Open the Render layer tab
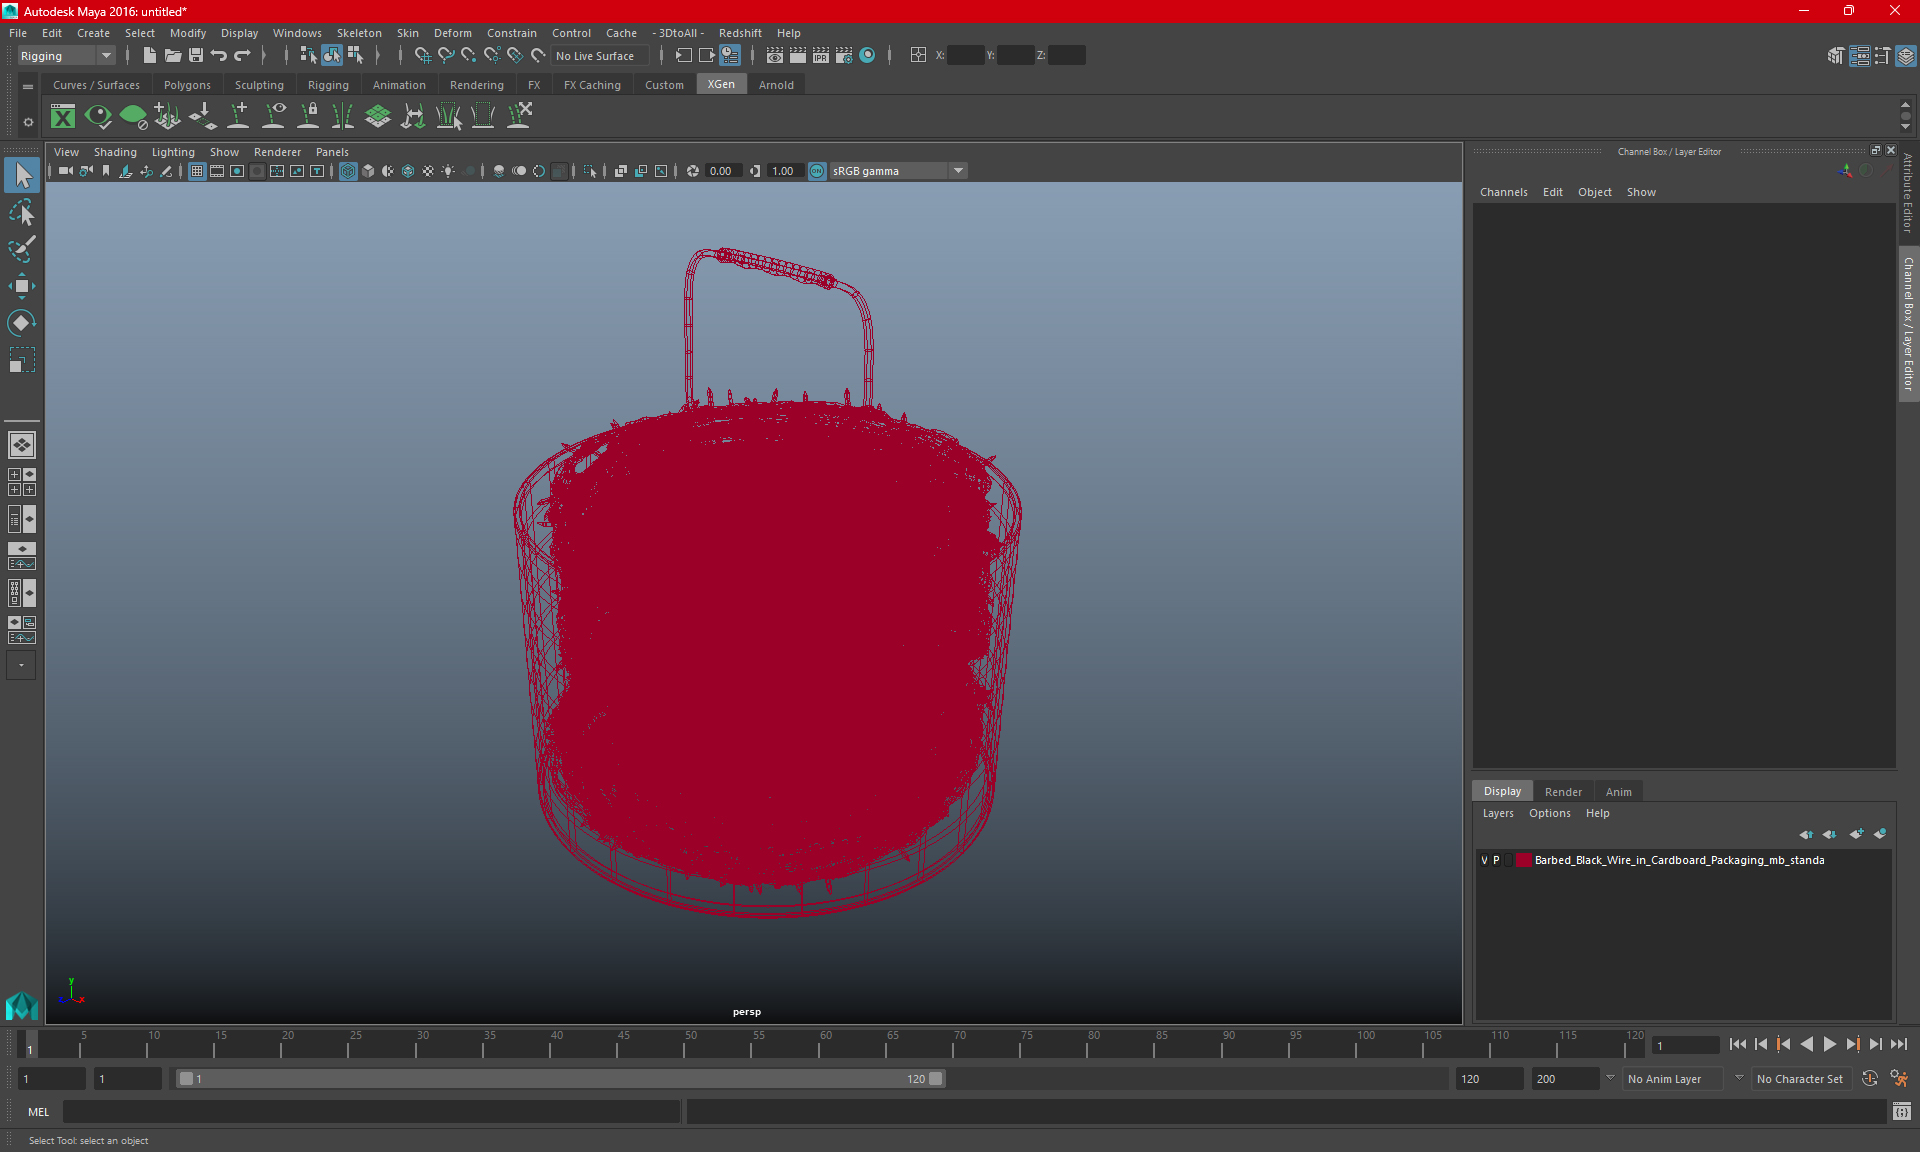The image size is (1920, 1152). tap(1563, 791)
